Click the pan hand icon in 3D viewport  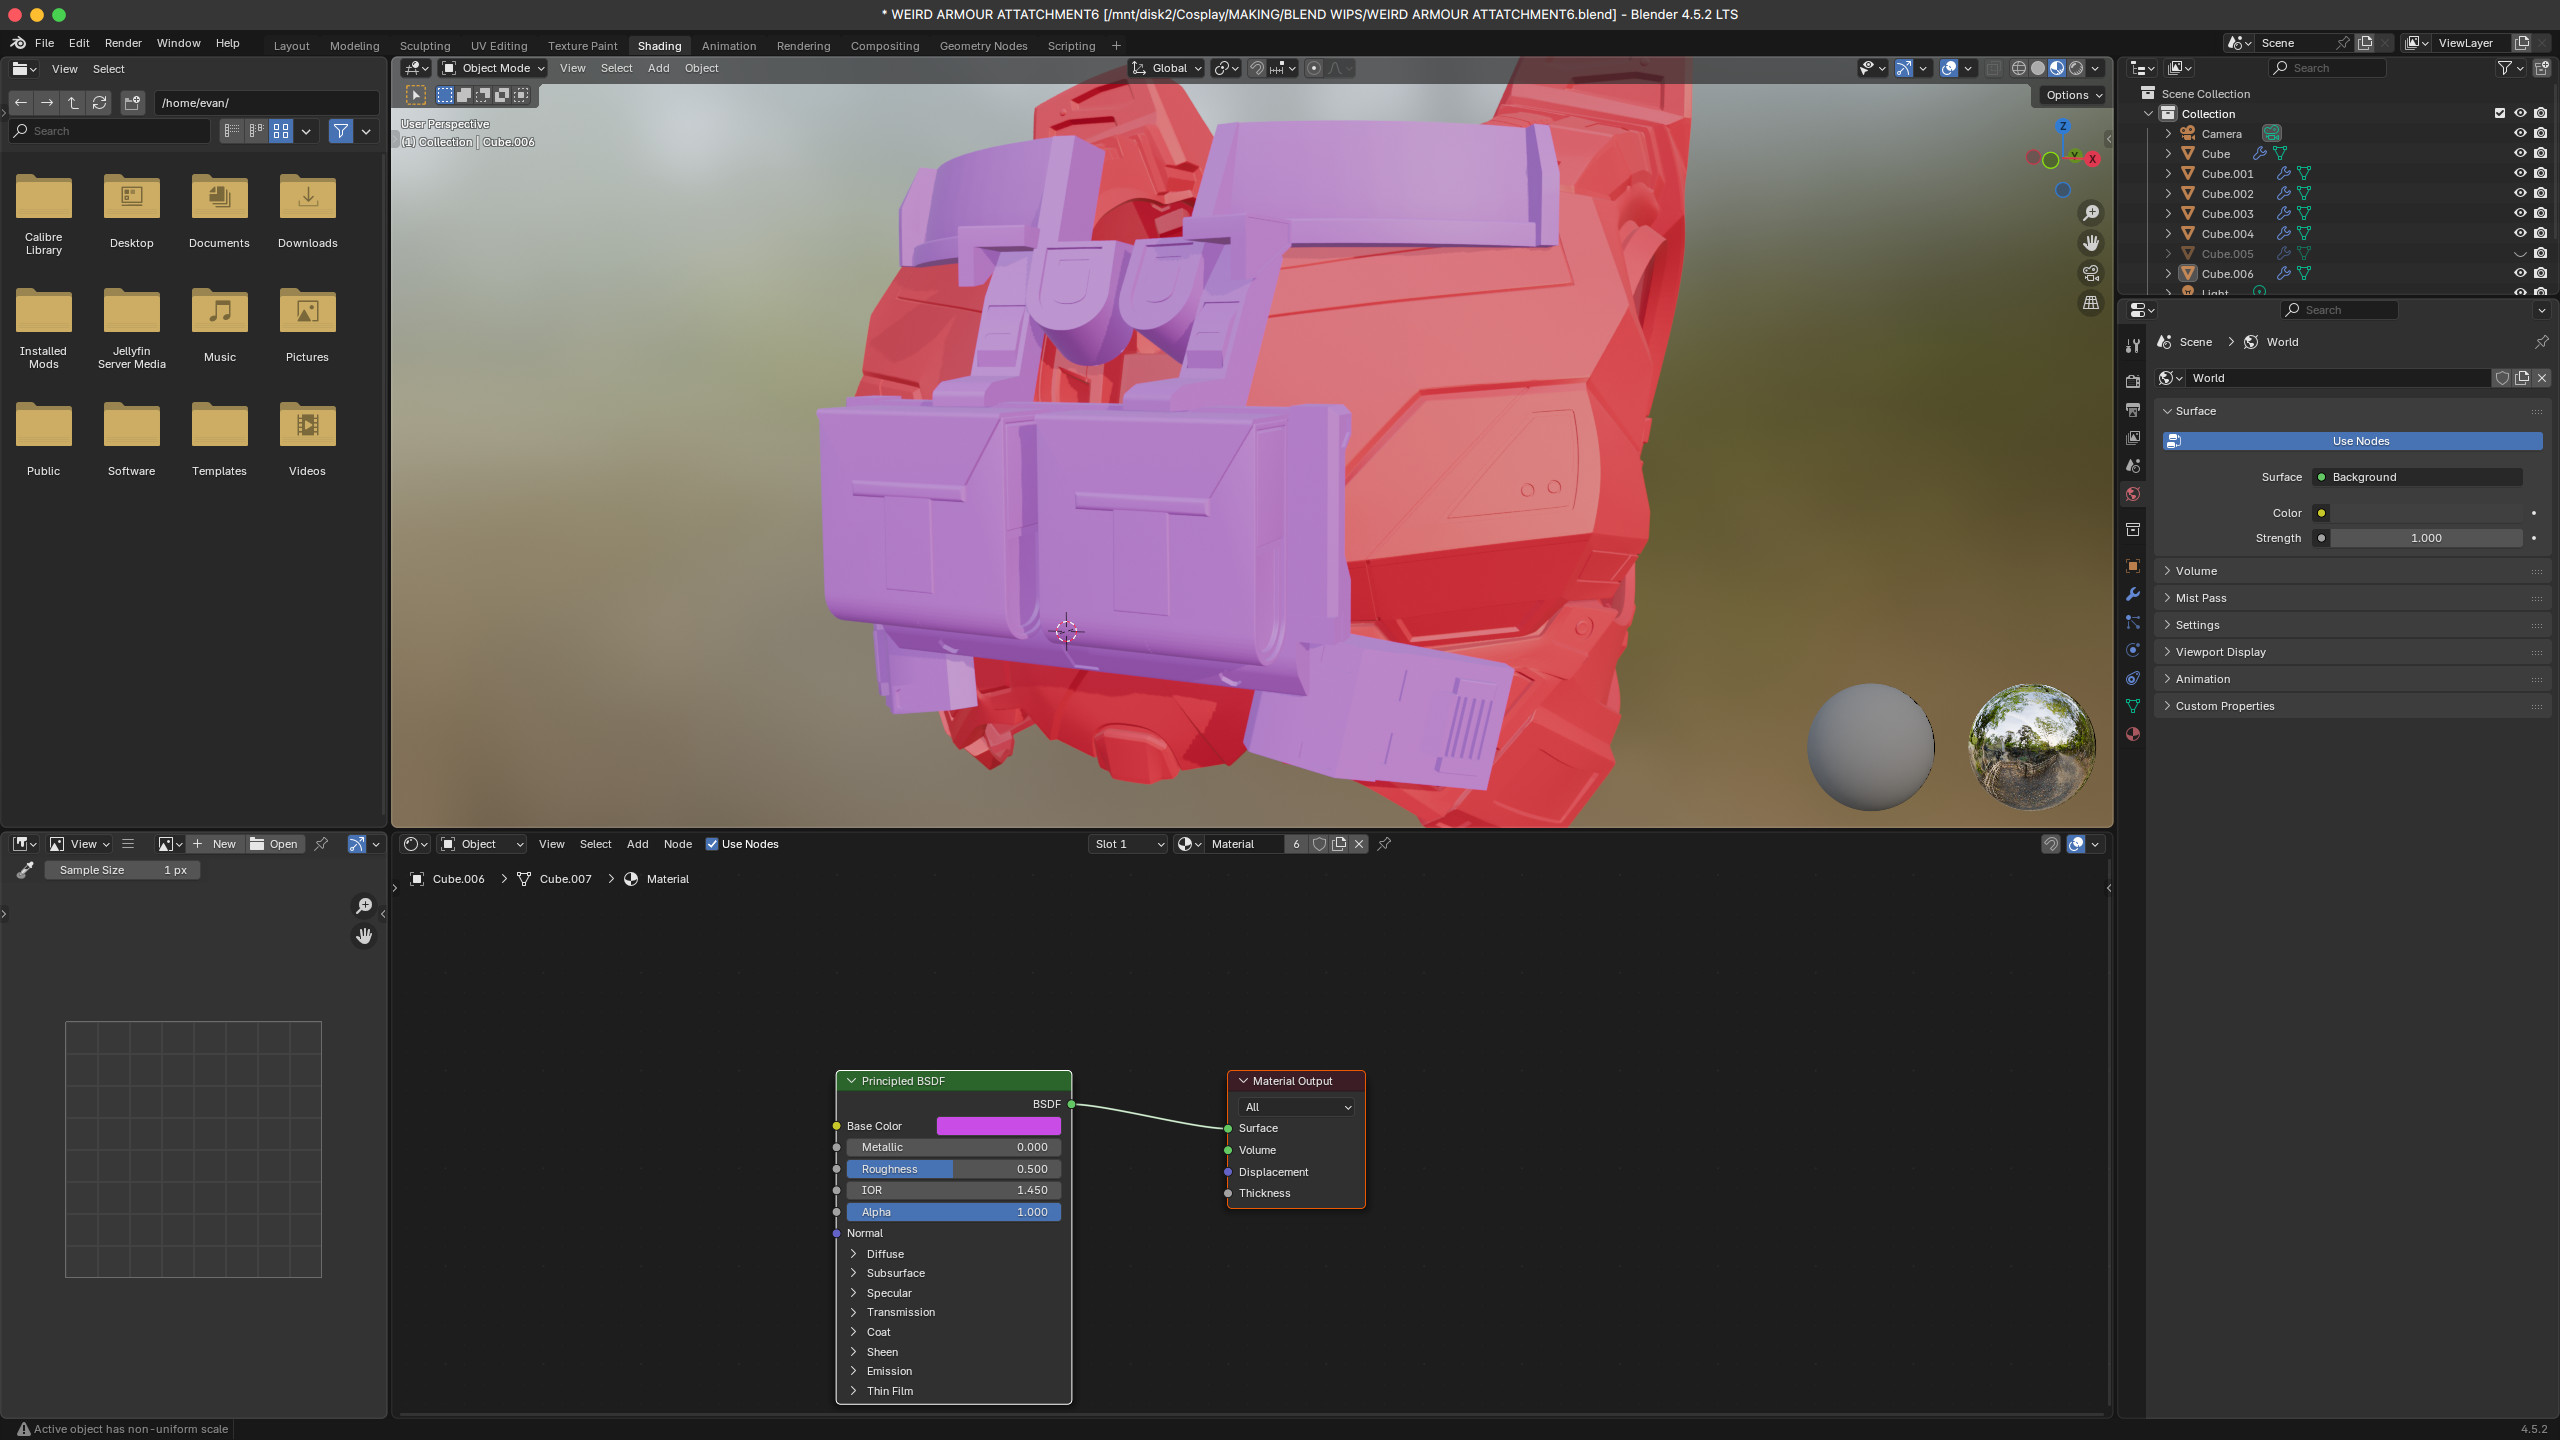(2090, 243)
